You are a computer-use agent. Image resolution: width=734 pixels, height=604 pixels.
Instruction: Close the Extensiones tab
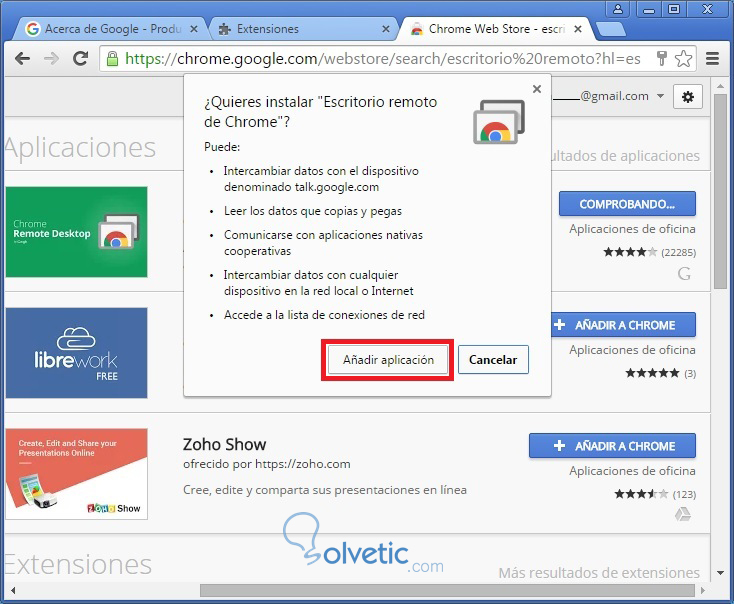point(386,29)
